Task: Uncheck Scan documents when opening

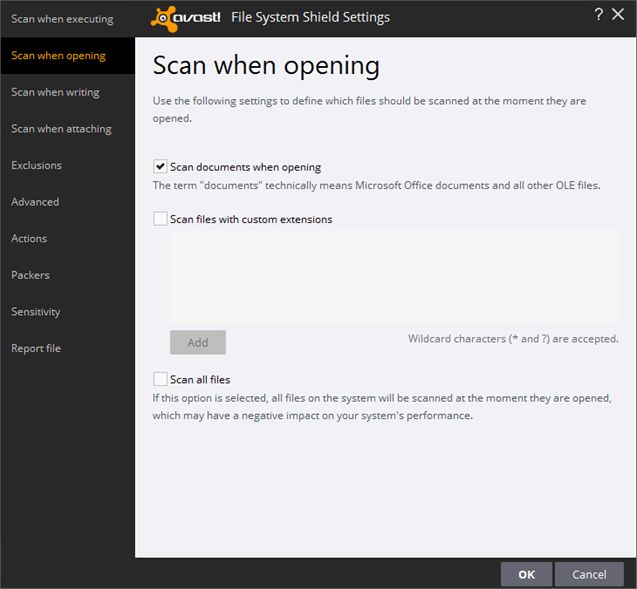Action: point(160,167)
